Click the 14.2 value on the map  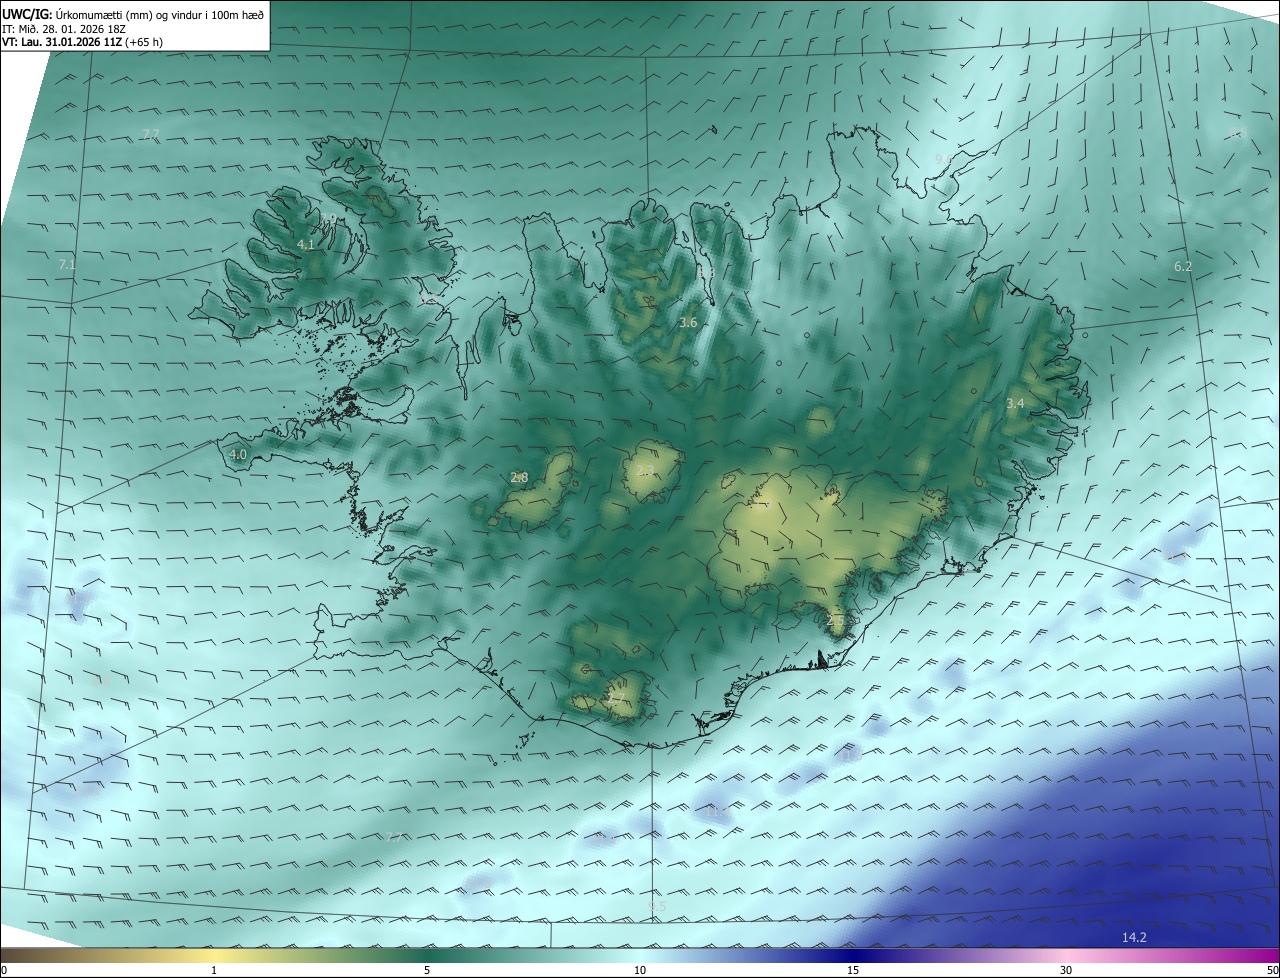coord(1134,937)
